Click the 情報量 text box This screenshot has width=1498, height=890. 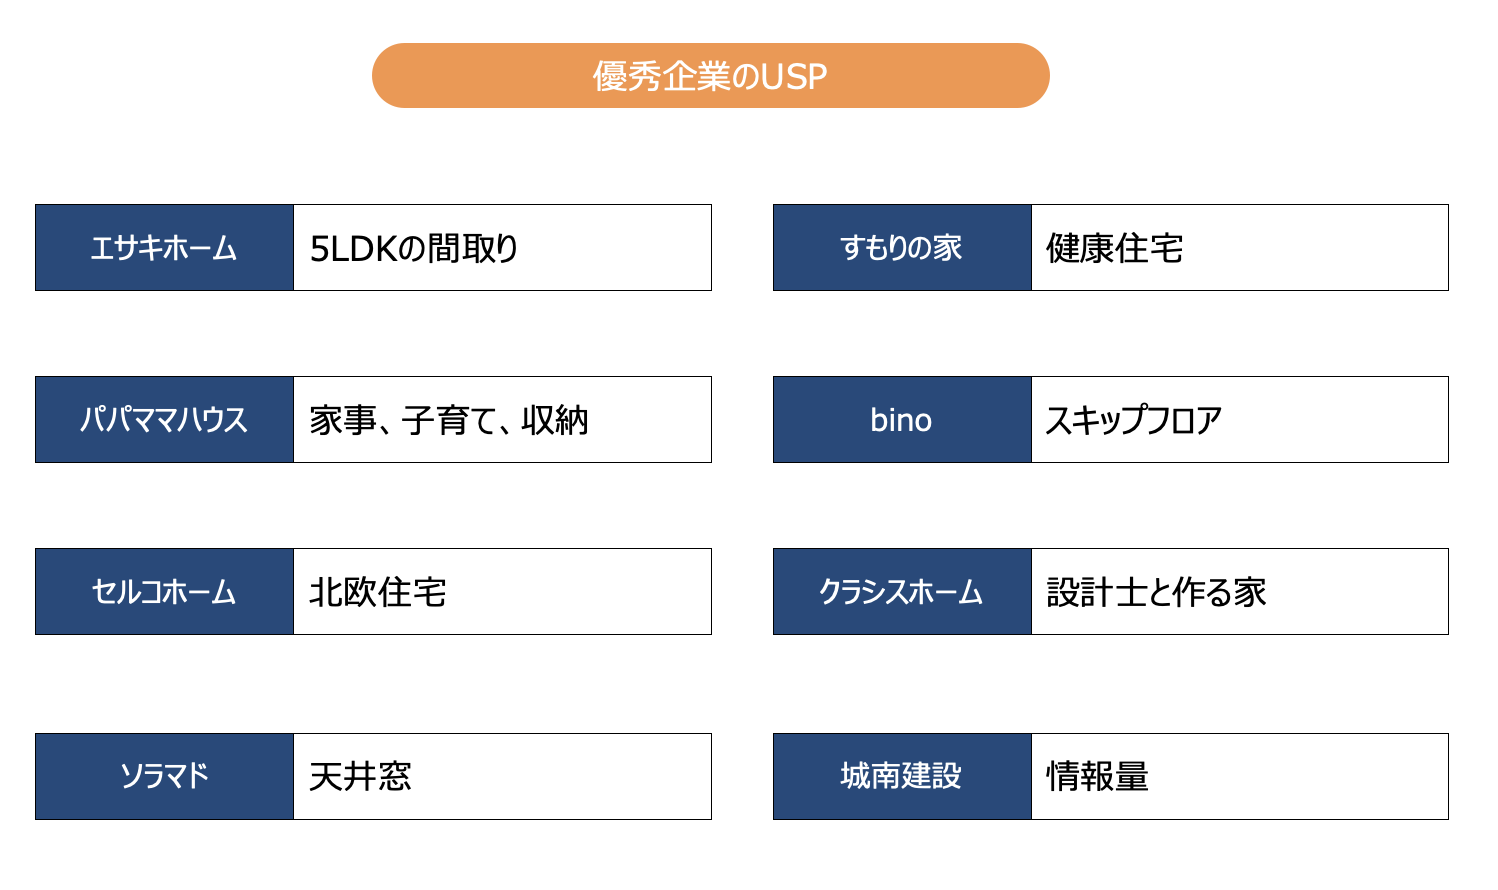click(x=1240, y=777)
